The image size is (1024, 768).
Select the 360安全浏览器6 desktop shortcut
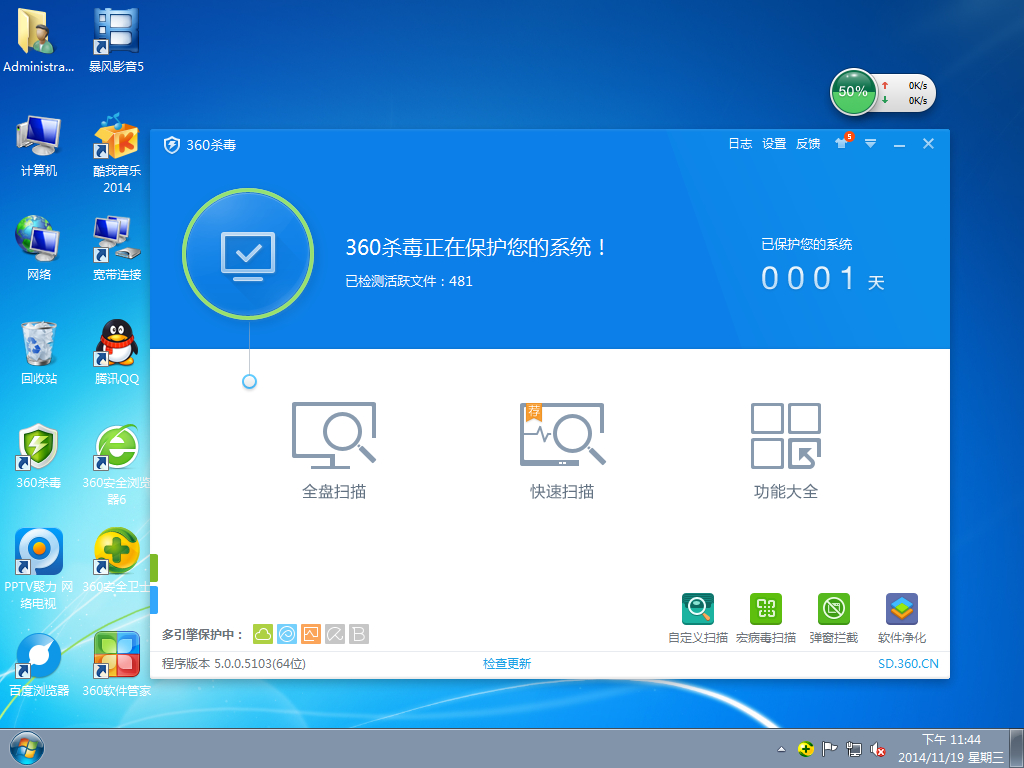[116, 465]
